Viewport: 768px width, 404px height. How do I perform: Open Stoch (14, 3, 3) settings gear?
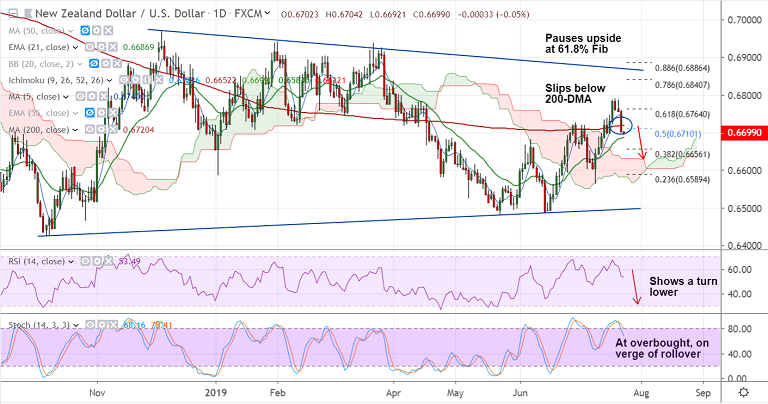[x=101, y=325]
